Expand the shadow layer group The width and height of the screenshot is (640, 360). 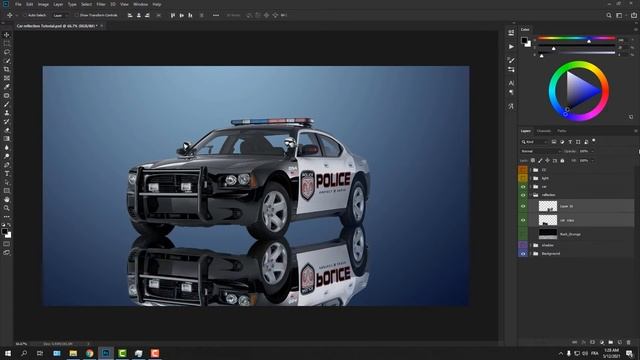(x=531, y=245)
